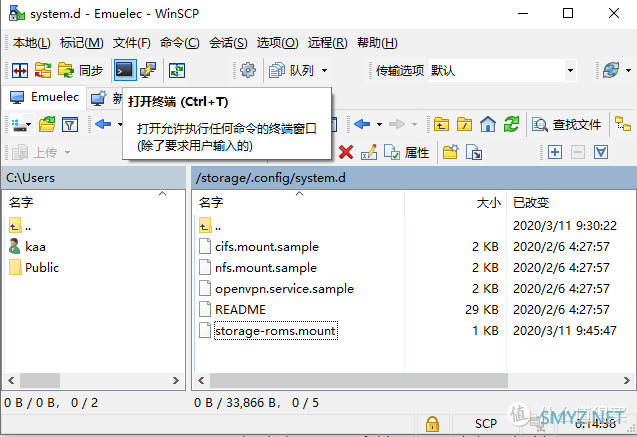Click the 队列 queue button
This screenshot has width=637, height=437.
(x=291, y=71)
